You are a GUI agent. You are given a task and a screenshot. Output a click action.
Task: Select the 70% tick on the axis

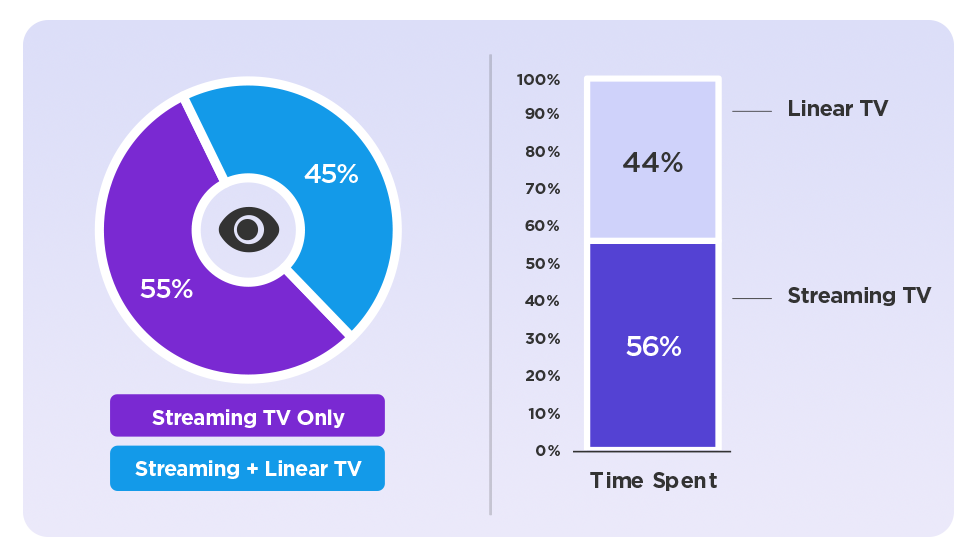(x=542, y=189)
